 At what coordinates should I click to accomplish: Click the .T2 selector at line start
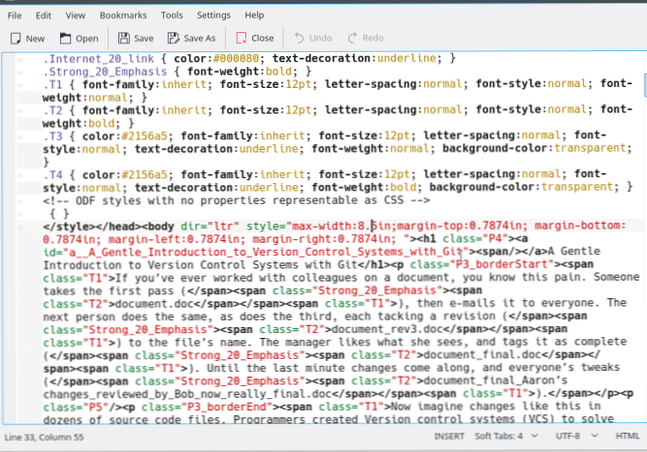coord(52,110)
